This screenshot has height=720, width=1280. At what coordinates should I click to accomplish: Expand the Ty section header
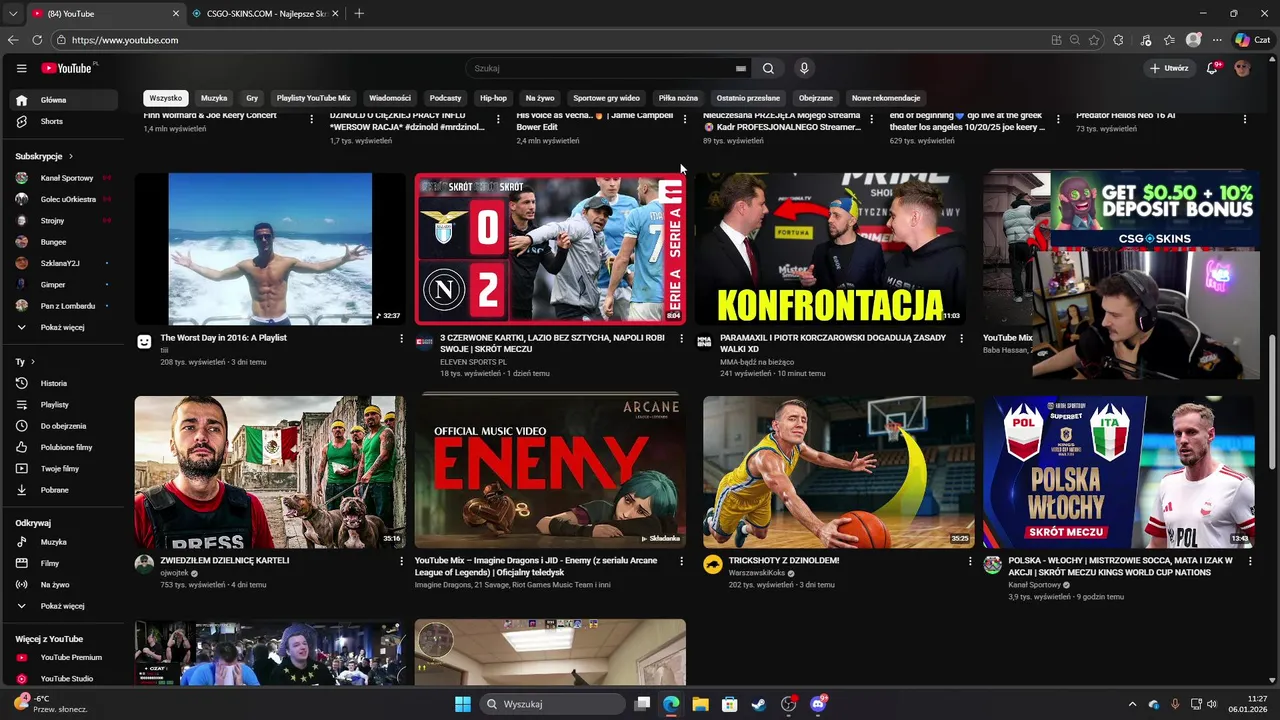click(25, 361)
